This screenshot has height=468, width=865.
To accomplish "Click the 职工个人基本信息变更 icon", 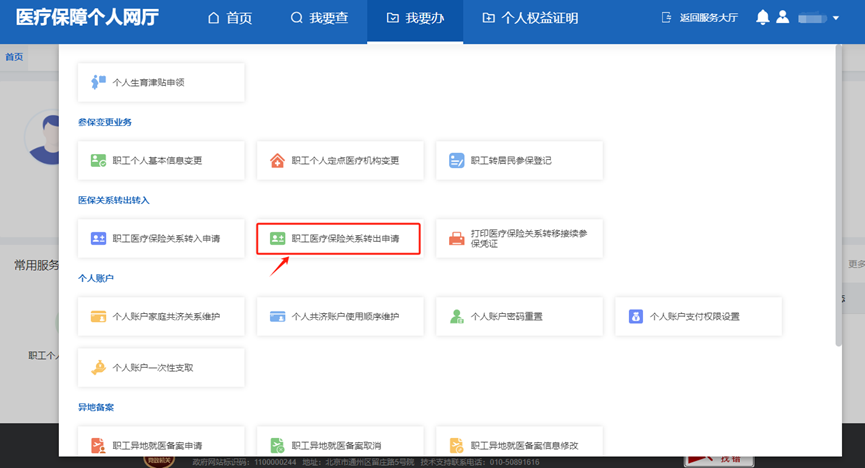I will [98, 161].
